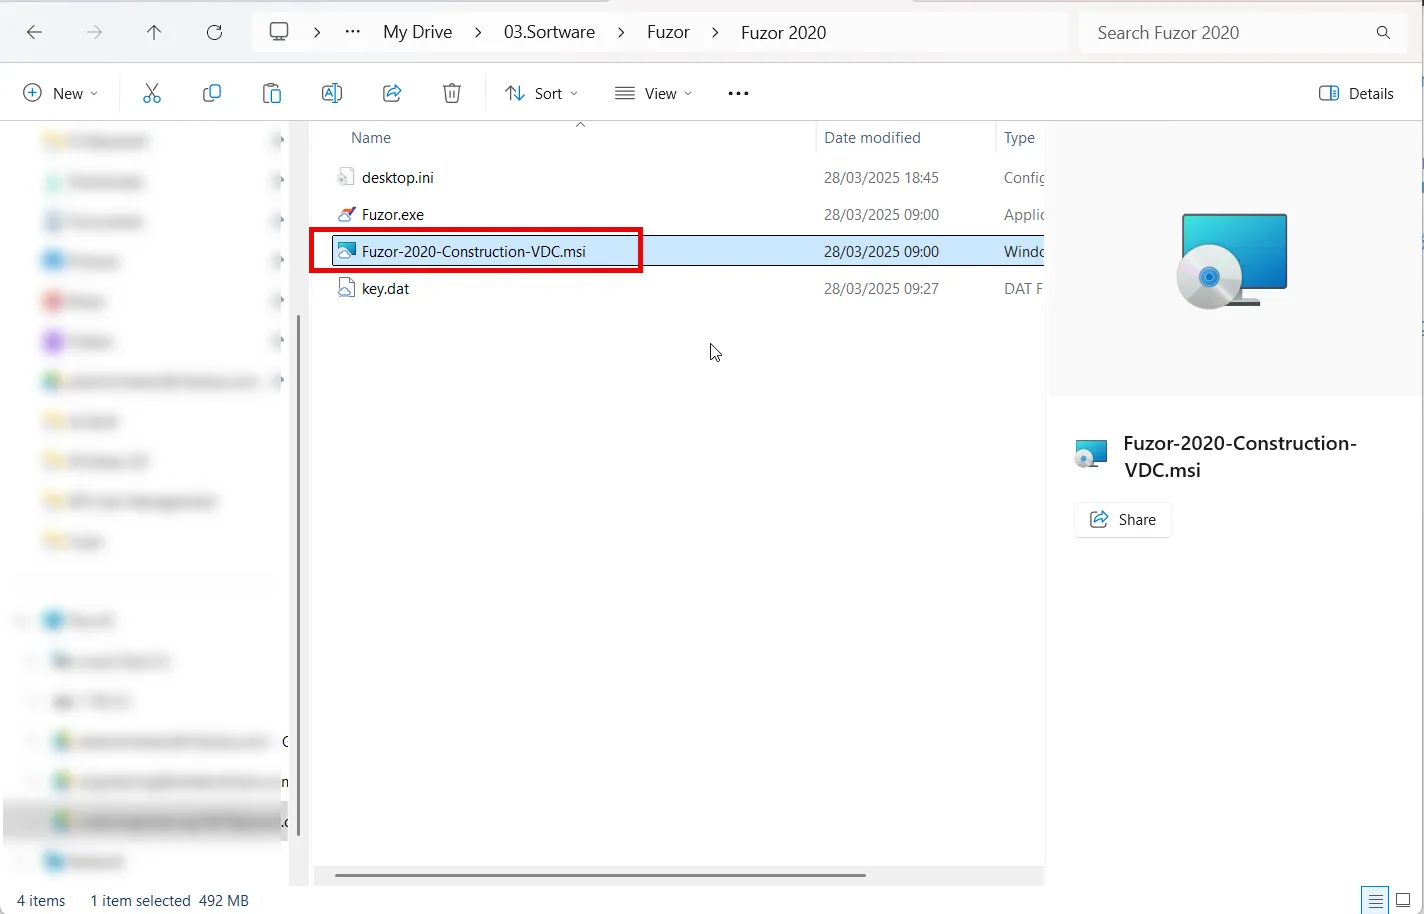Viewport: 1424px width, 914px height.
Task: Open the See more ellipsis menu
Action: pos(738,93)
